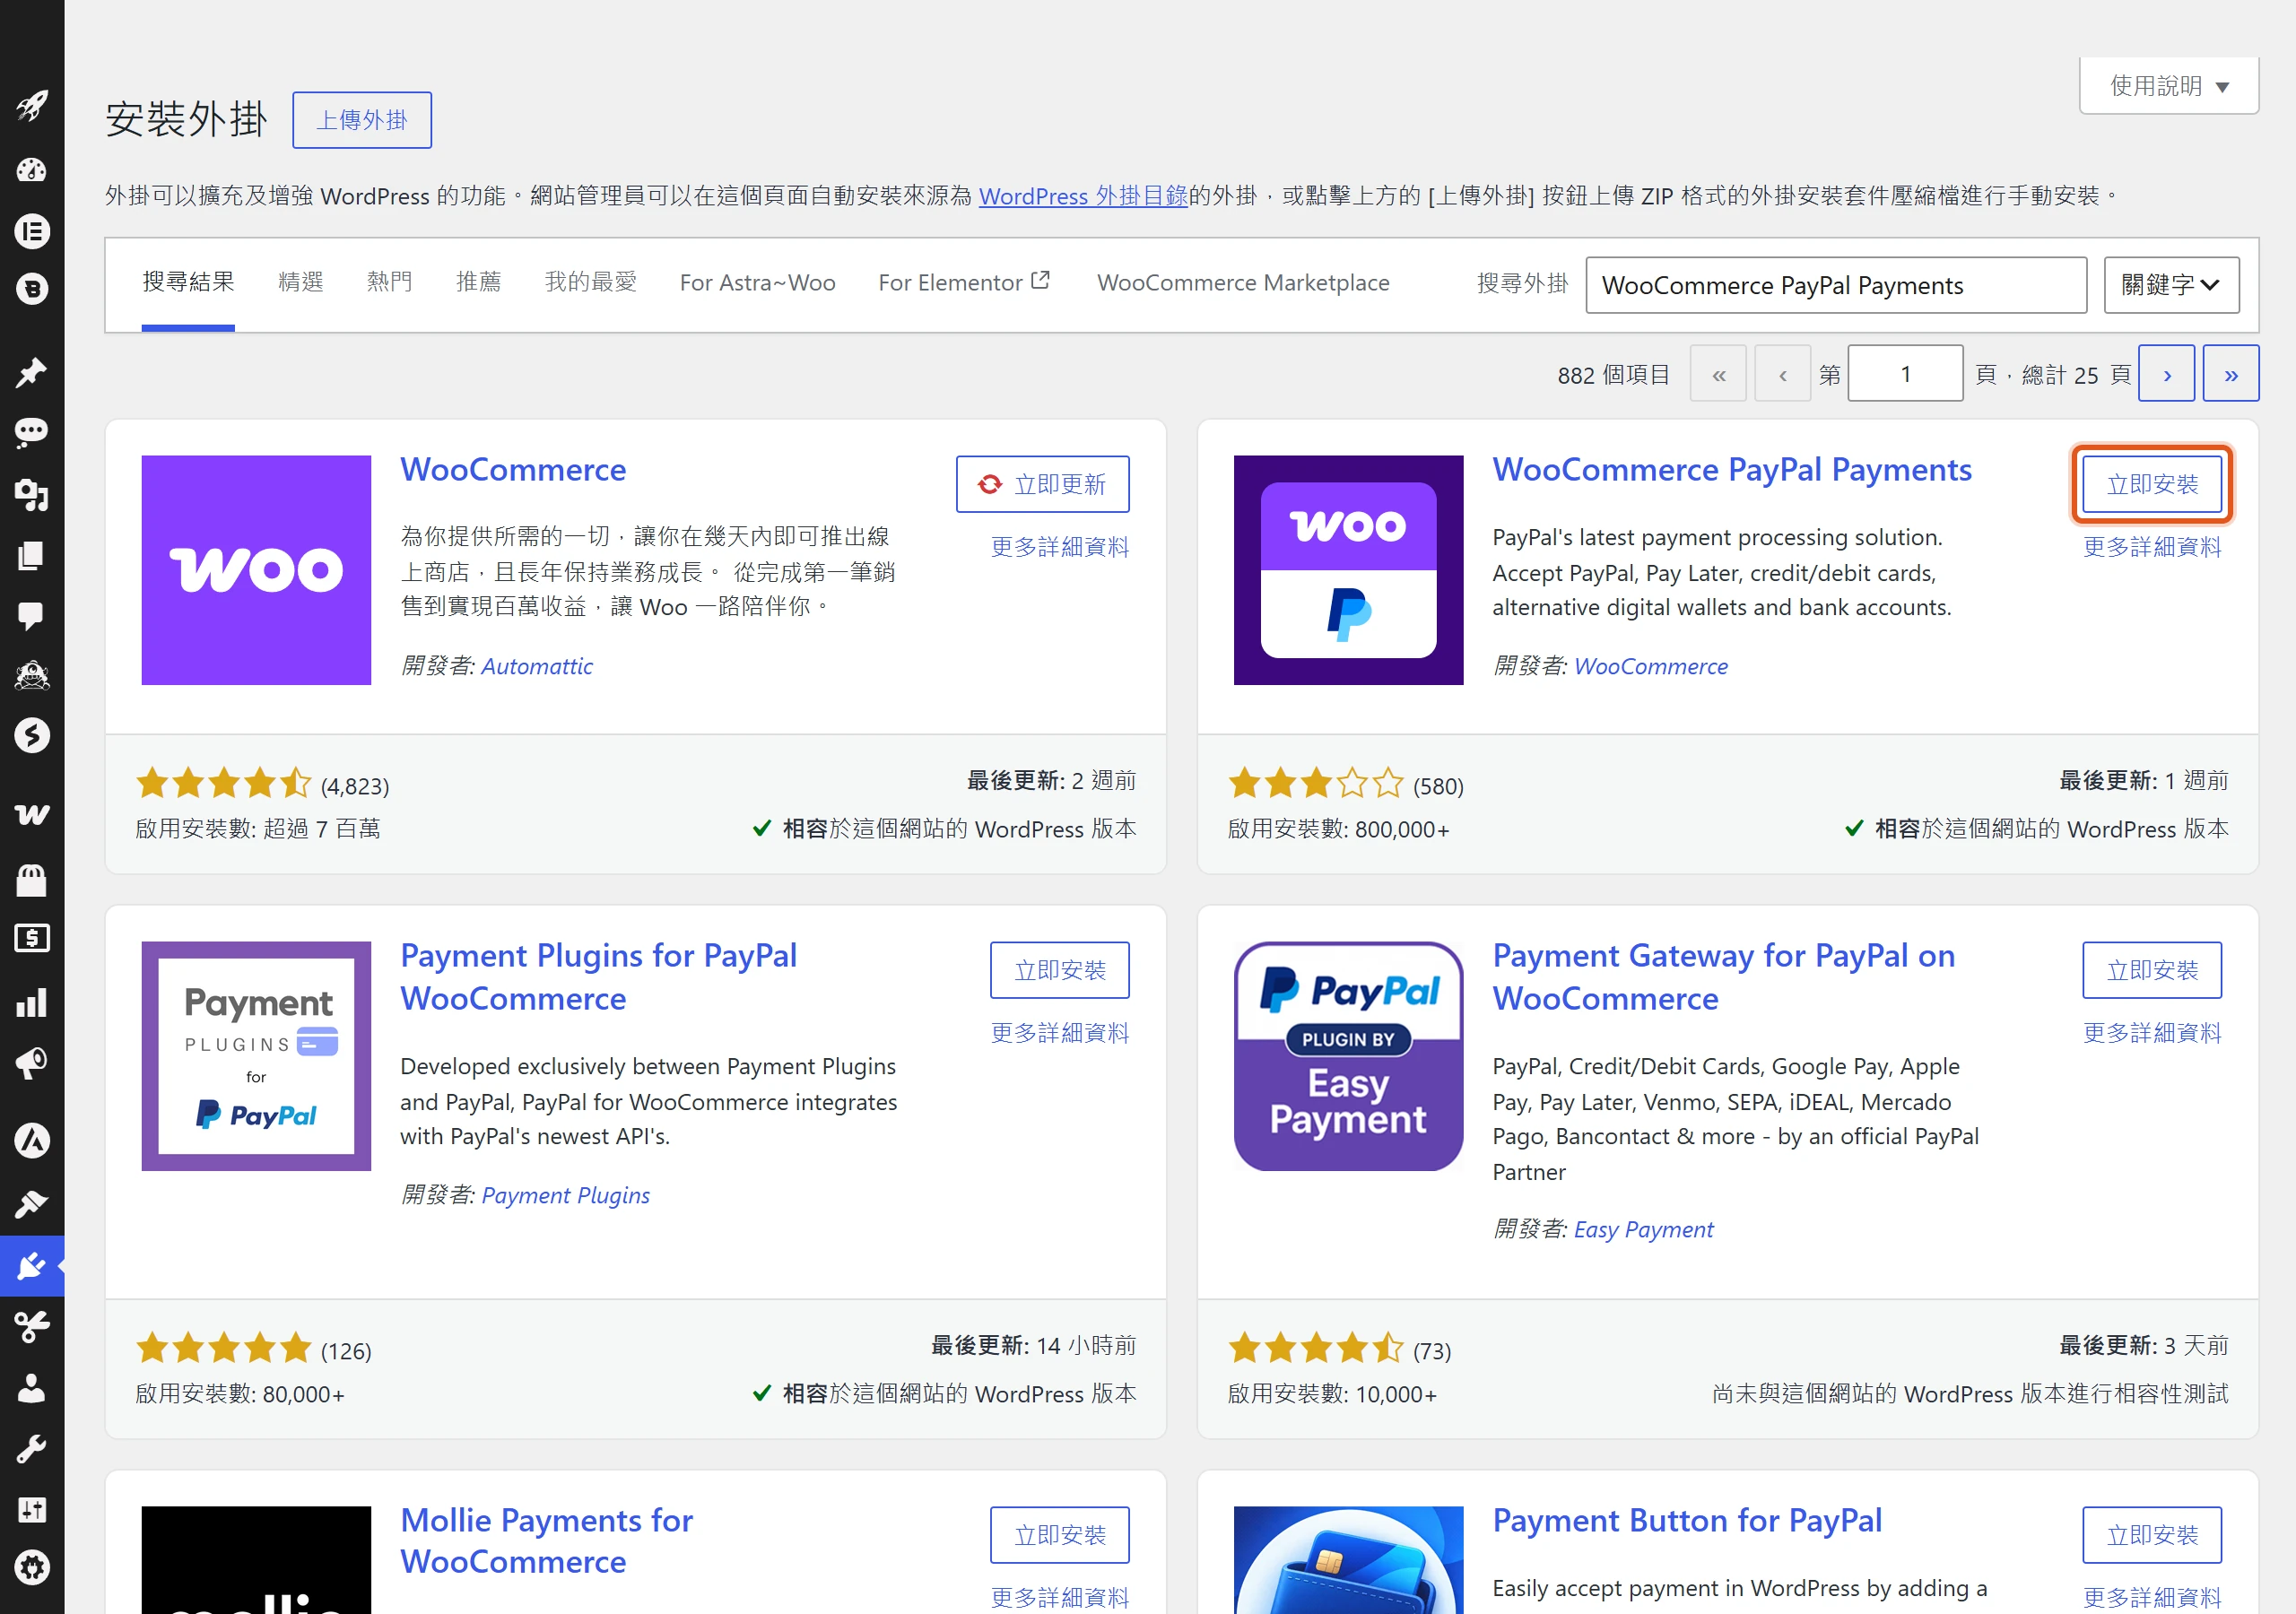Open Media library camera-music icon
Screen dimensions: 2296x1614
(x=32, y=494)
